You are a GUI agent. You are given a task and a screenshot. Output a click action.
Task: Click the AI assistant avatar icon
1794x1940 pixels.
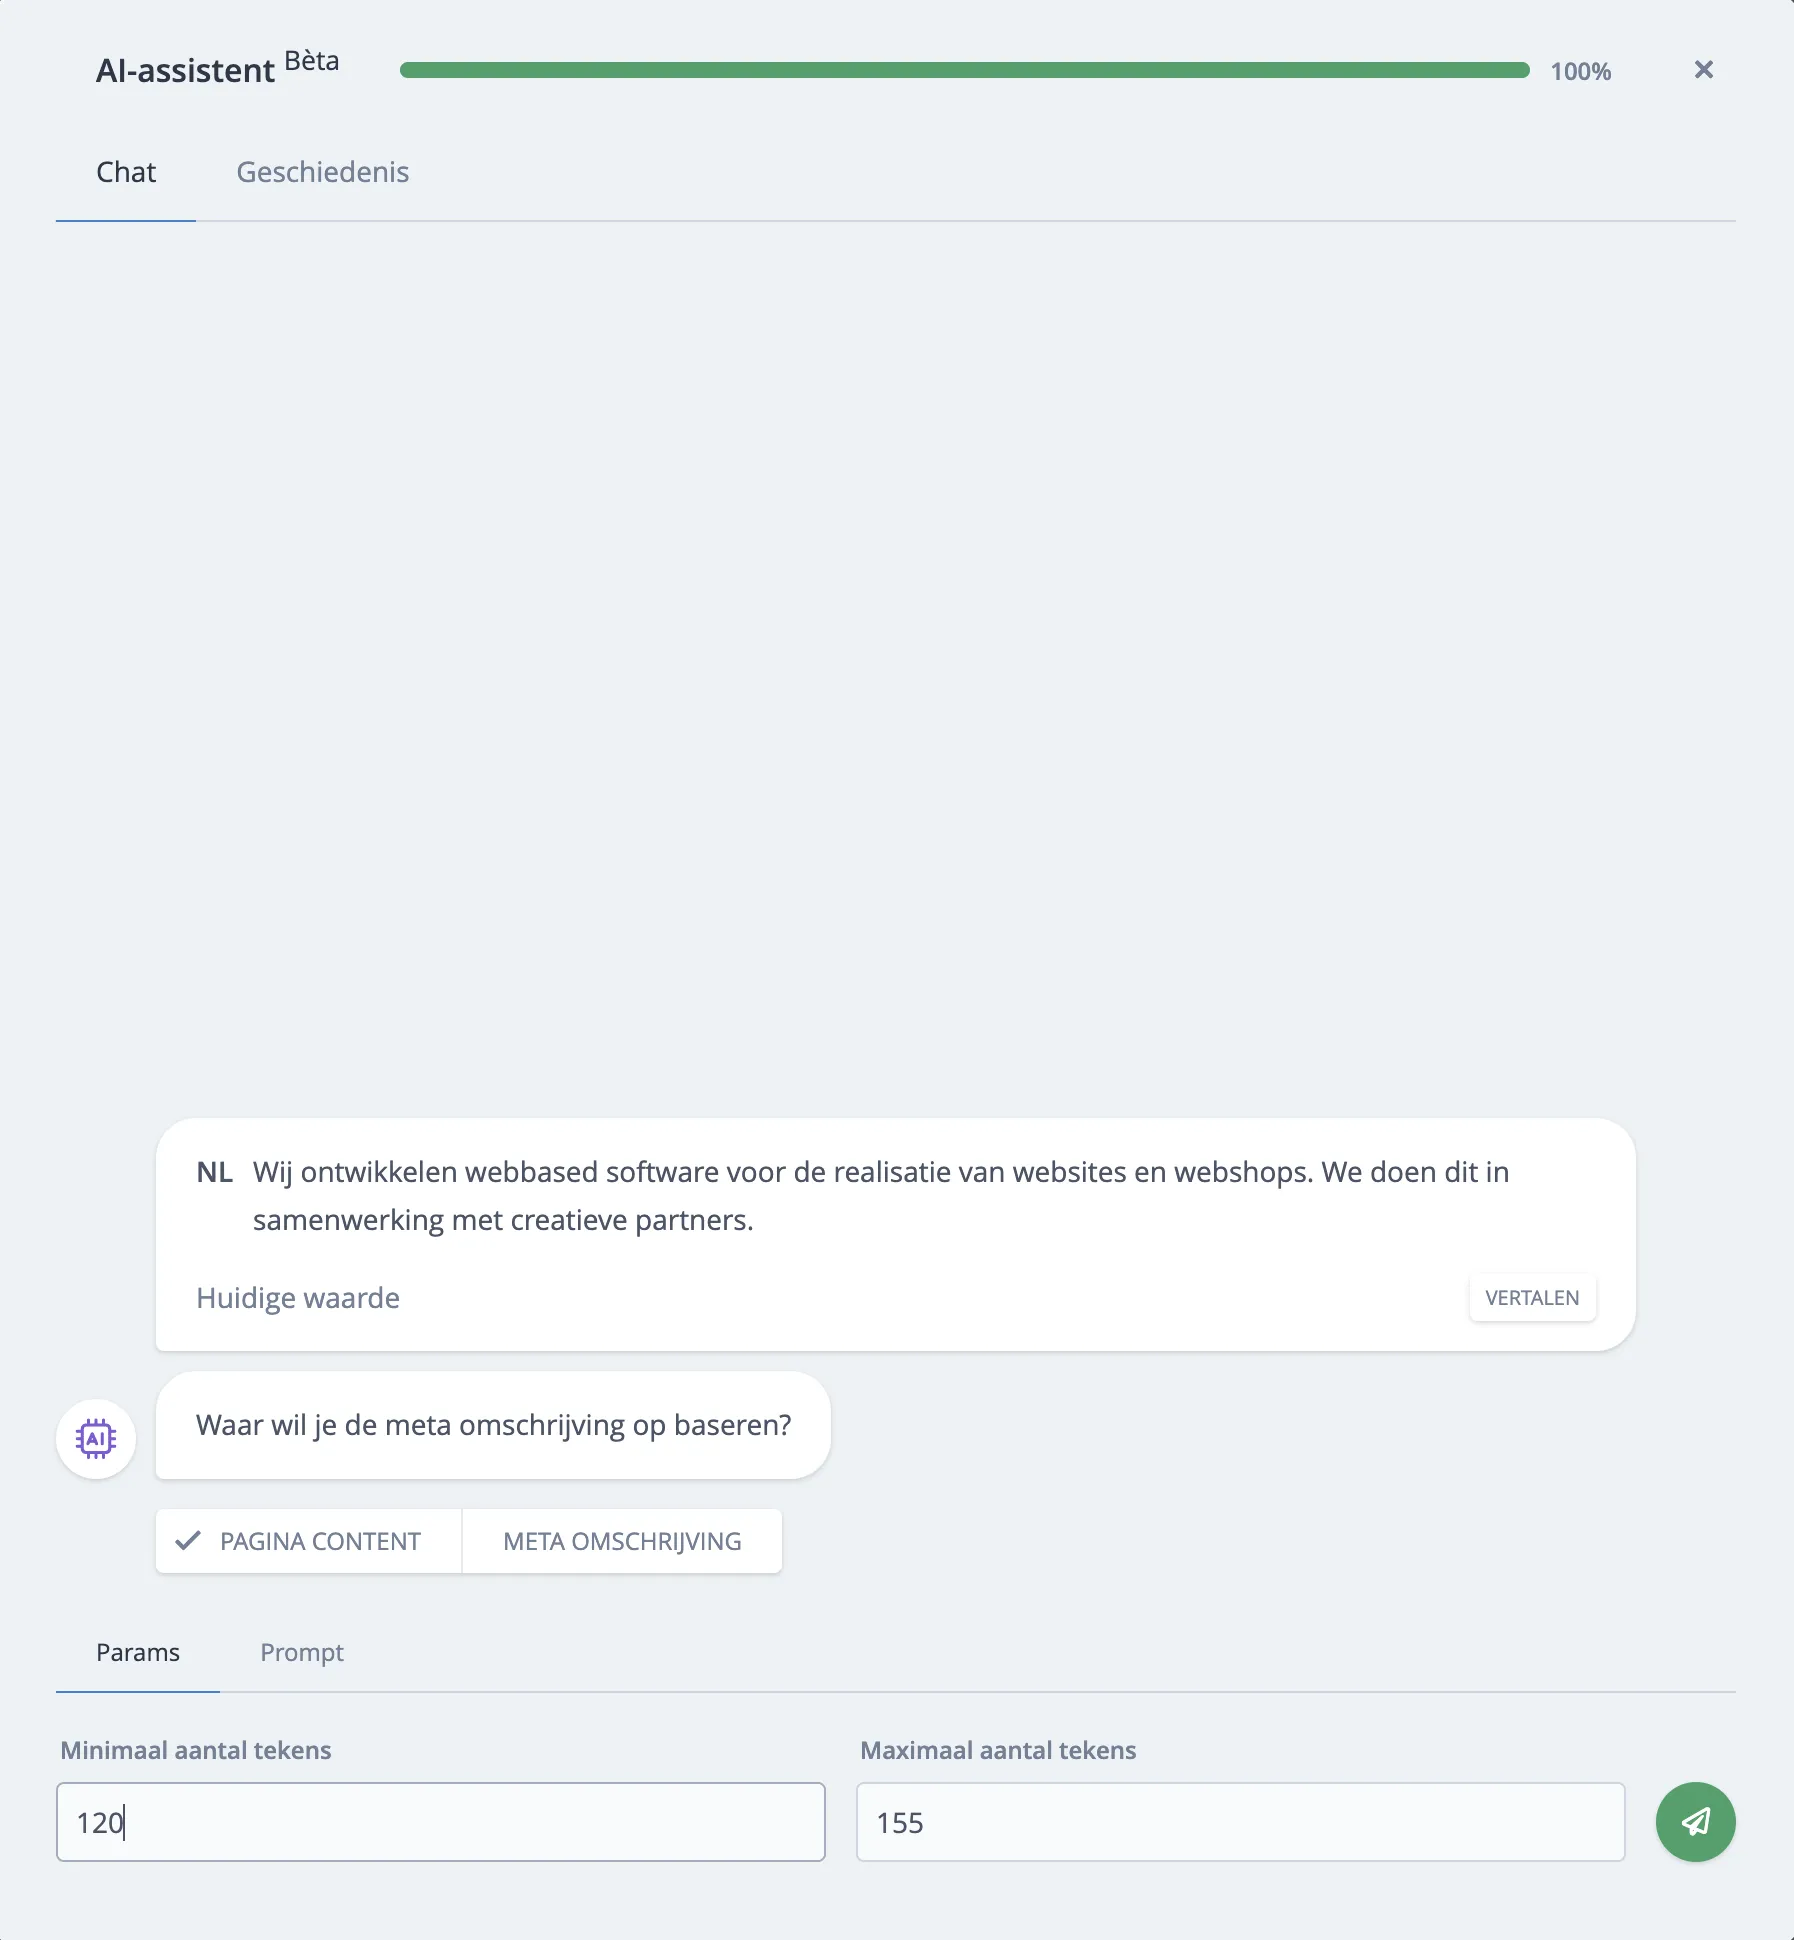[95, 1438]
